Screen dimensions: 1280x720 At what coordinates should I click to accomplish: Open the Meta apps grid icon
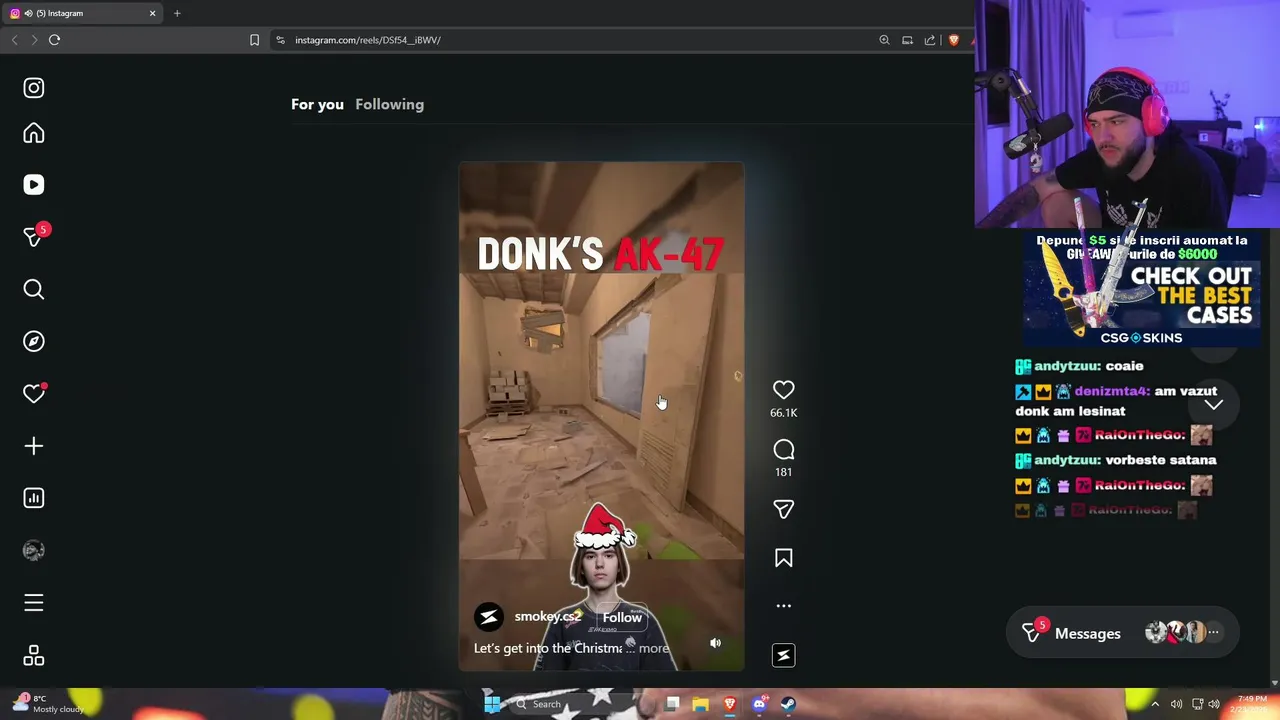34,656
